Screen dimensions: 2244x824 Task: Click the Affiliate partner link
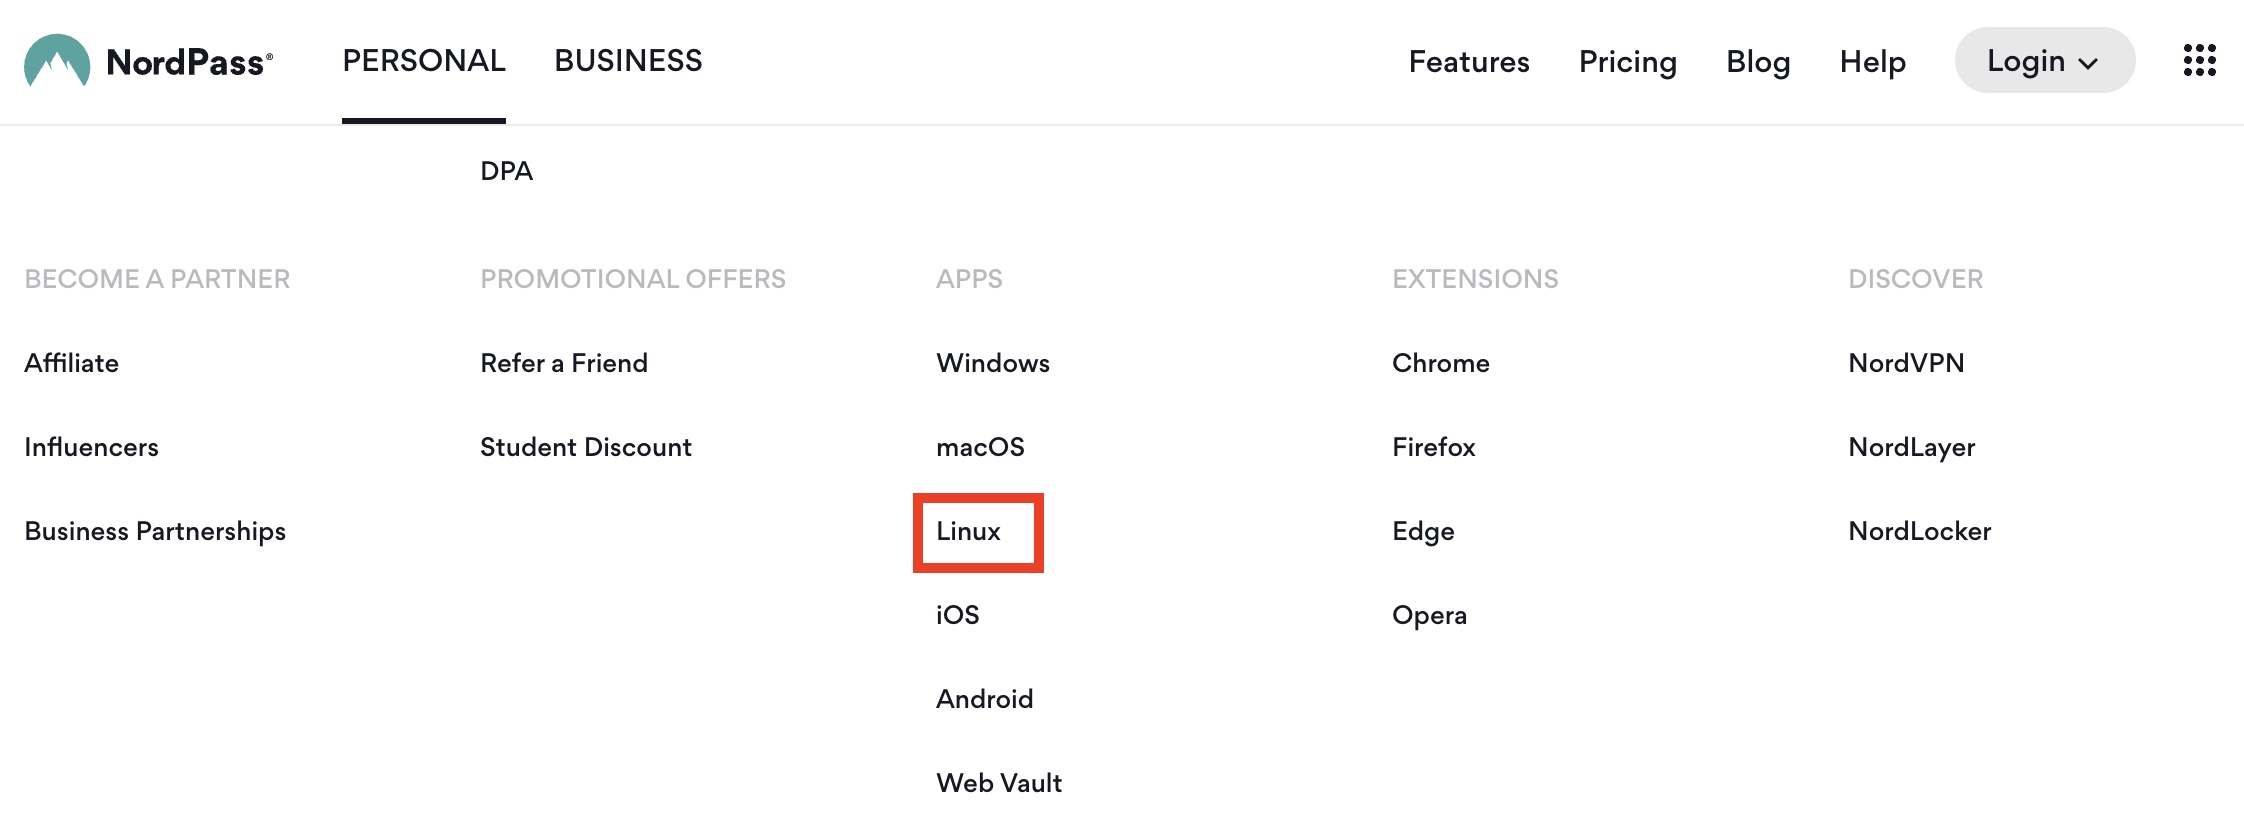coord(71,363)
